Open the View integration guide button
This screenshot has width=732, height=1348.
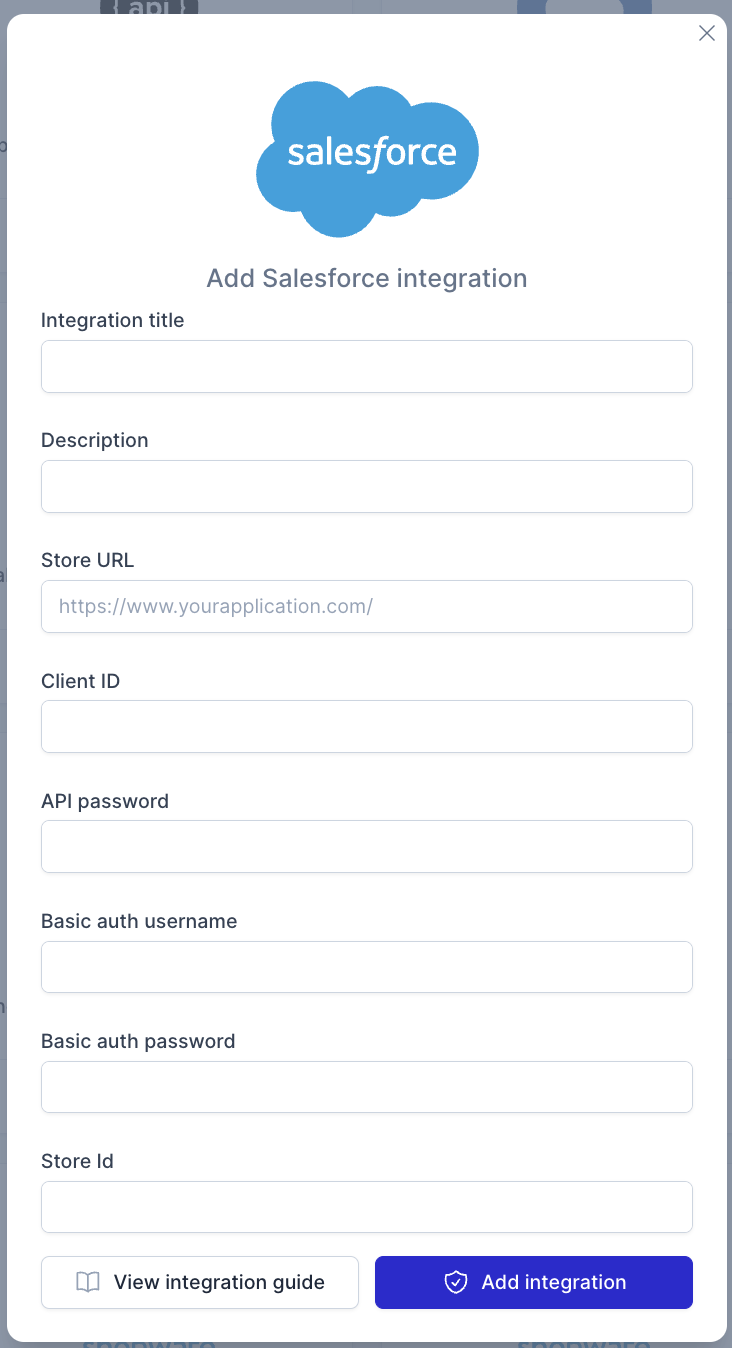coord(200,1282)
